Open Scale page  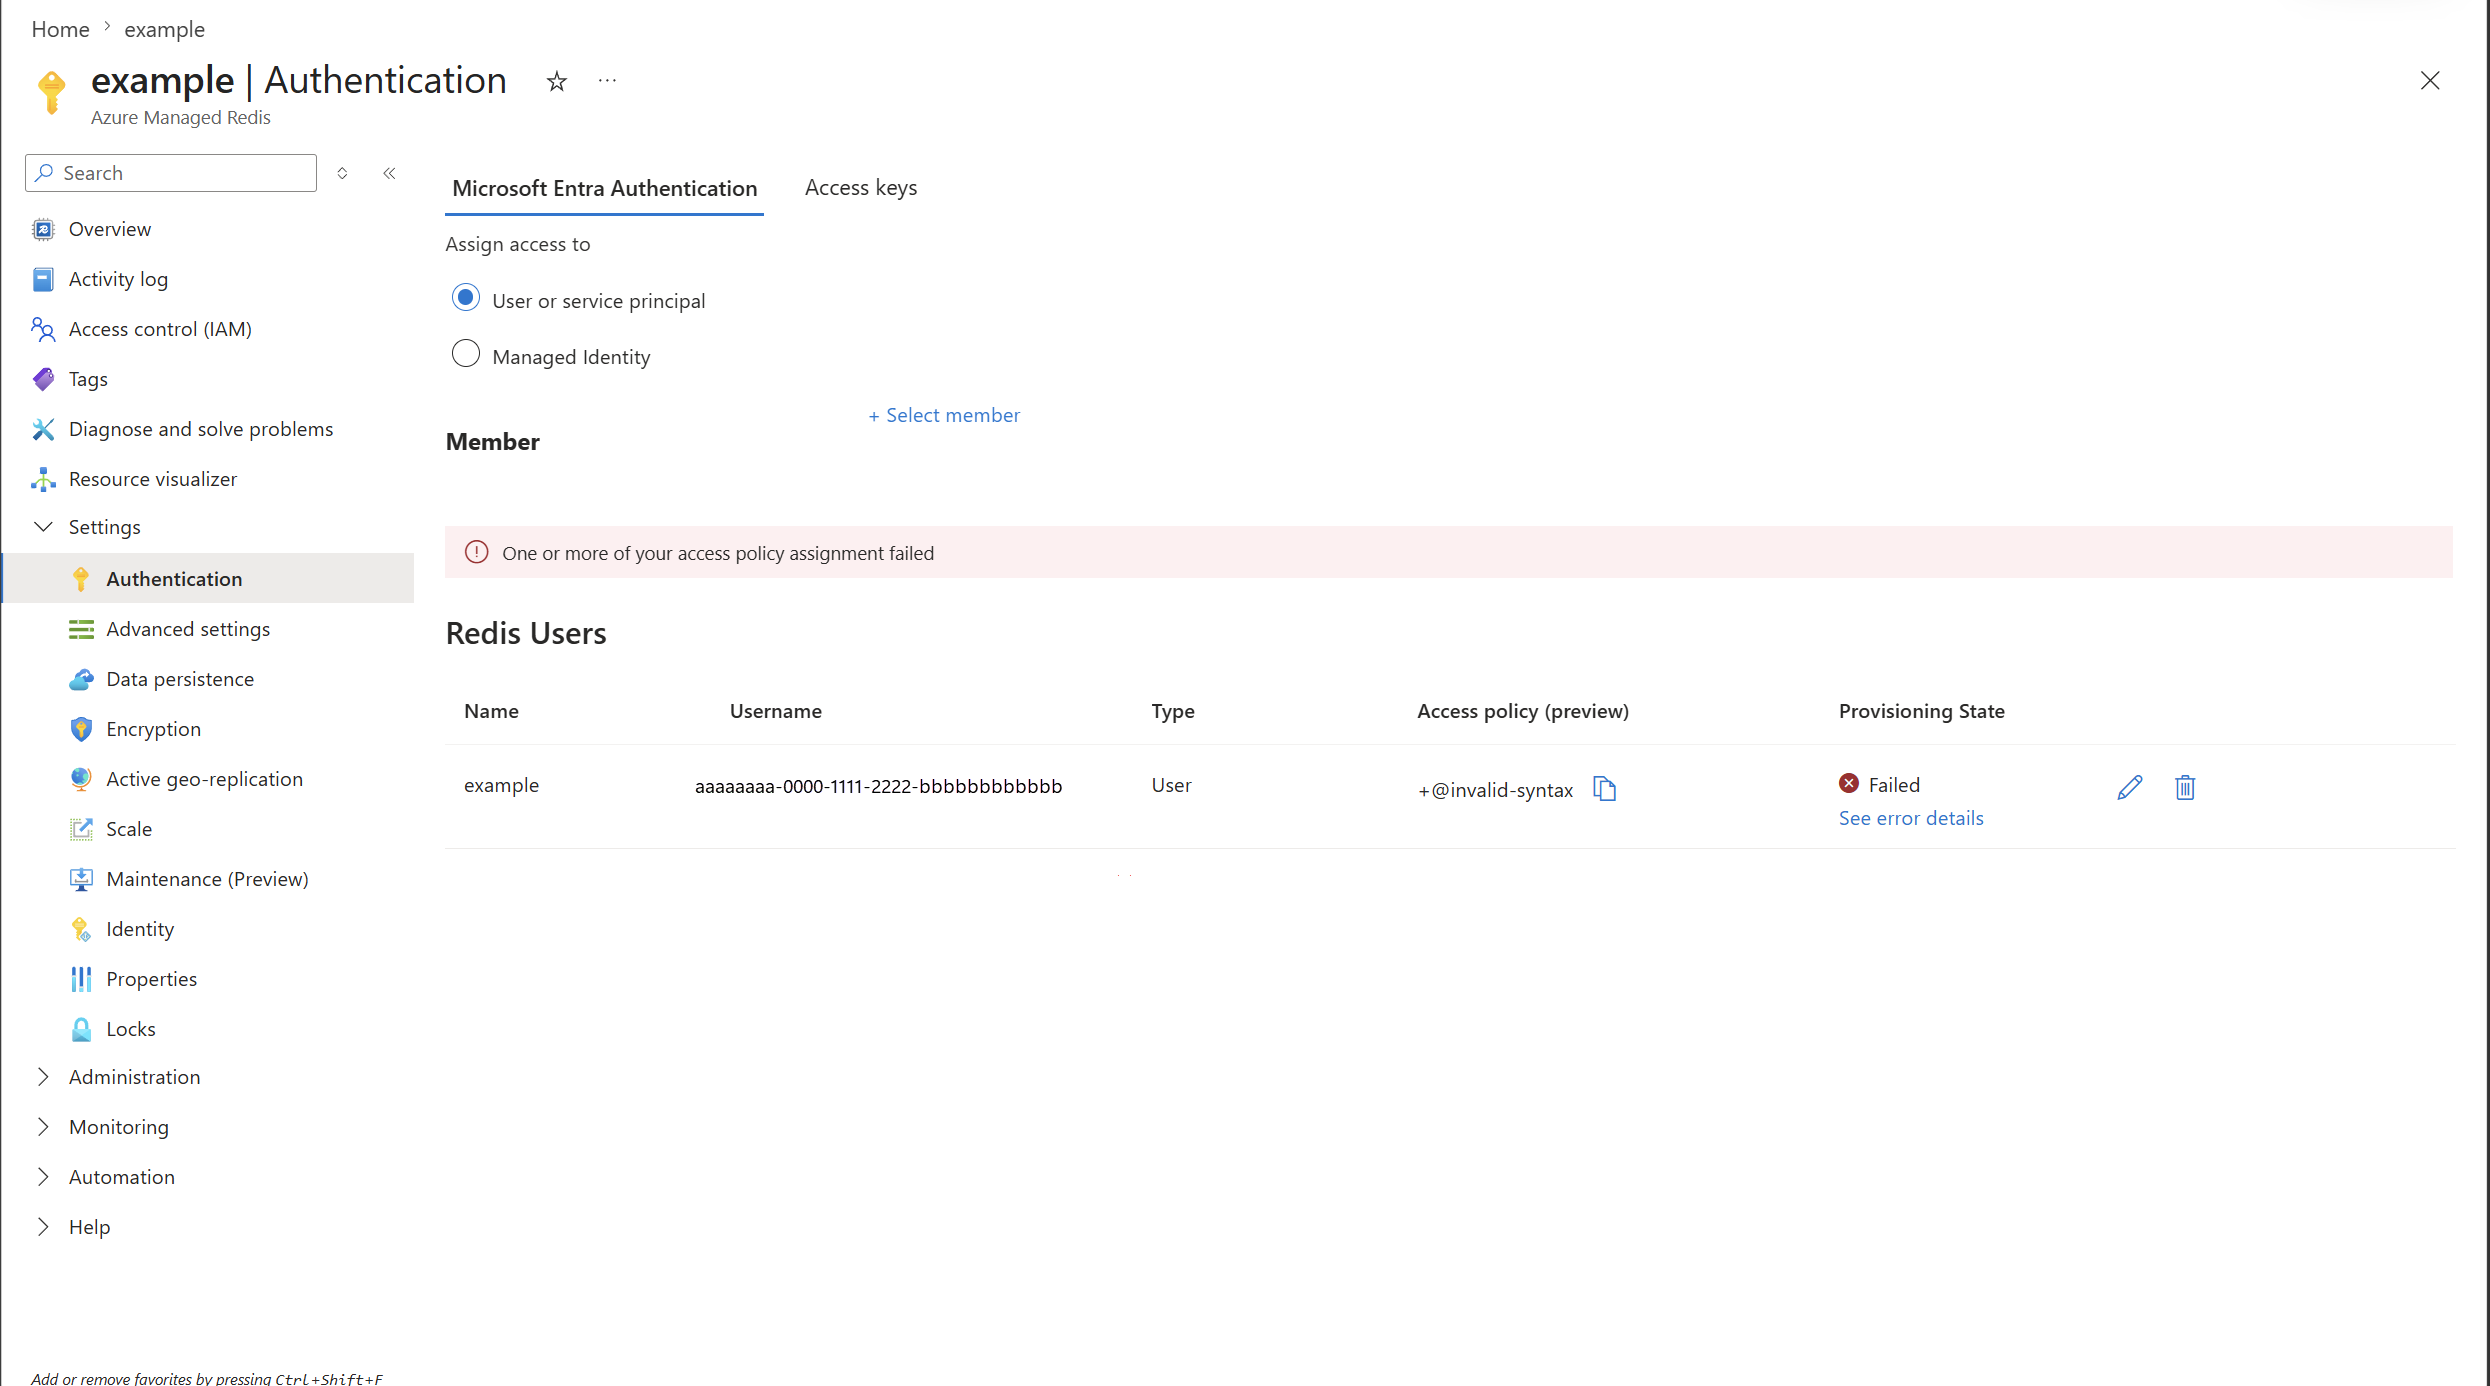coord(129,830)
